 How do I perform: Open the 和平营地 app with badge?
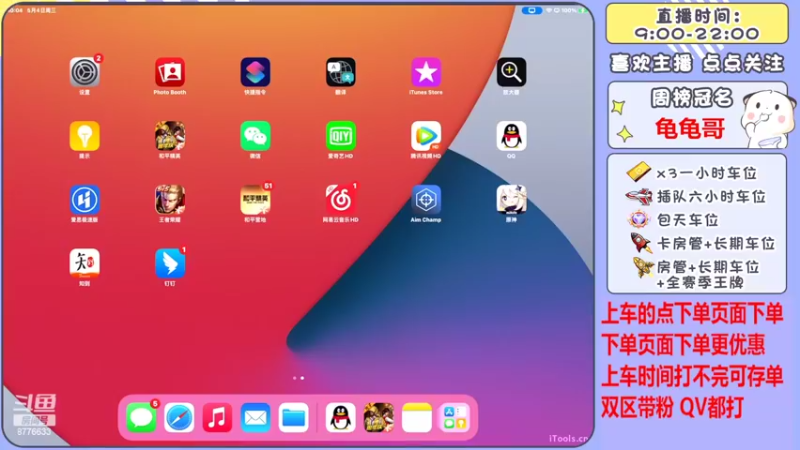click(x=255, y=199)
